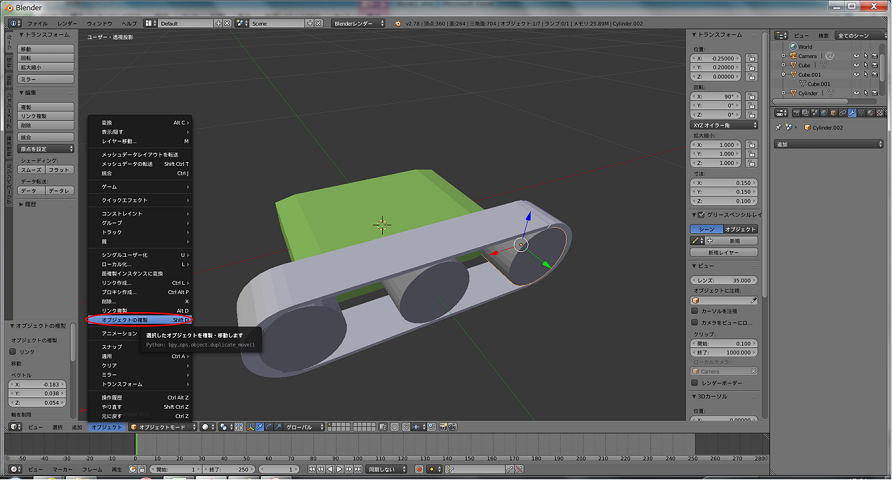Toggle visibility eye for Camera in outliner
This screenshot has width=892, height=480.
[x=857, y=56]
